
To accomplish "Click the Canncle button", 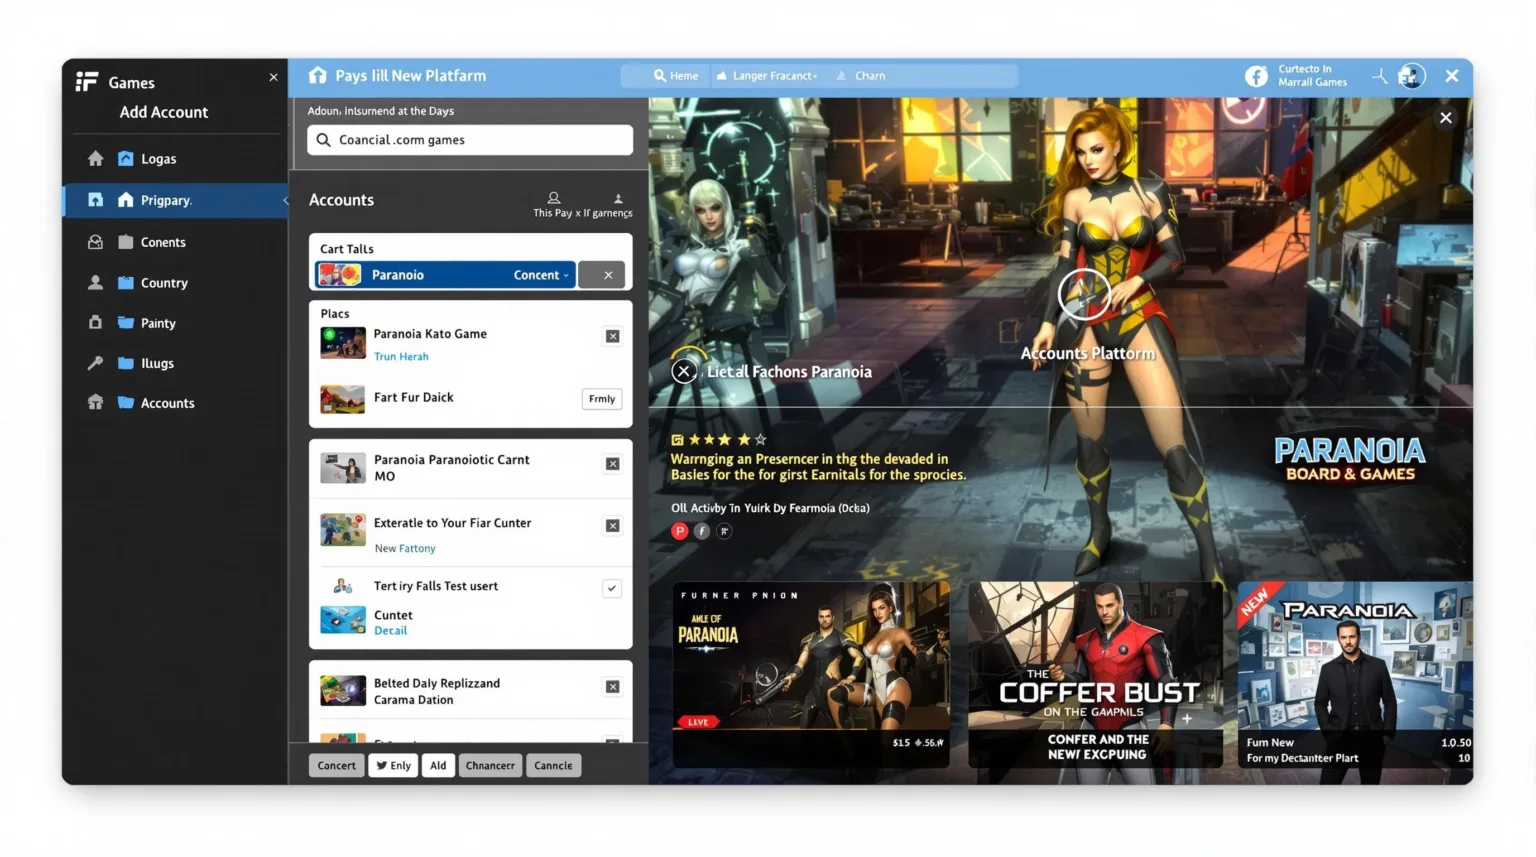I will tap(553, 765).
